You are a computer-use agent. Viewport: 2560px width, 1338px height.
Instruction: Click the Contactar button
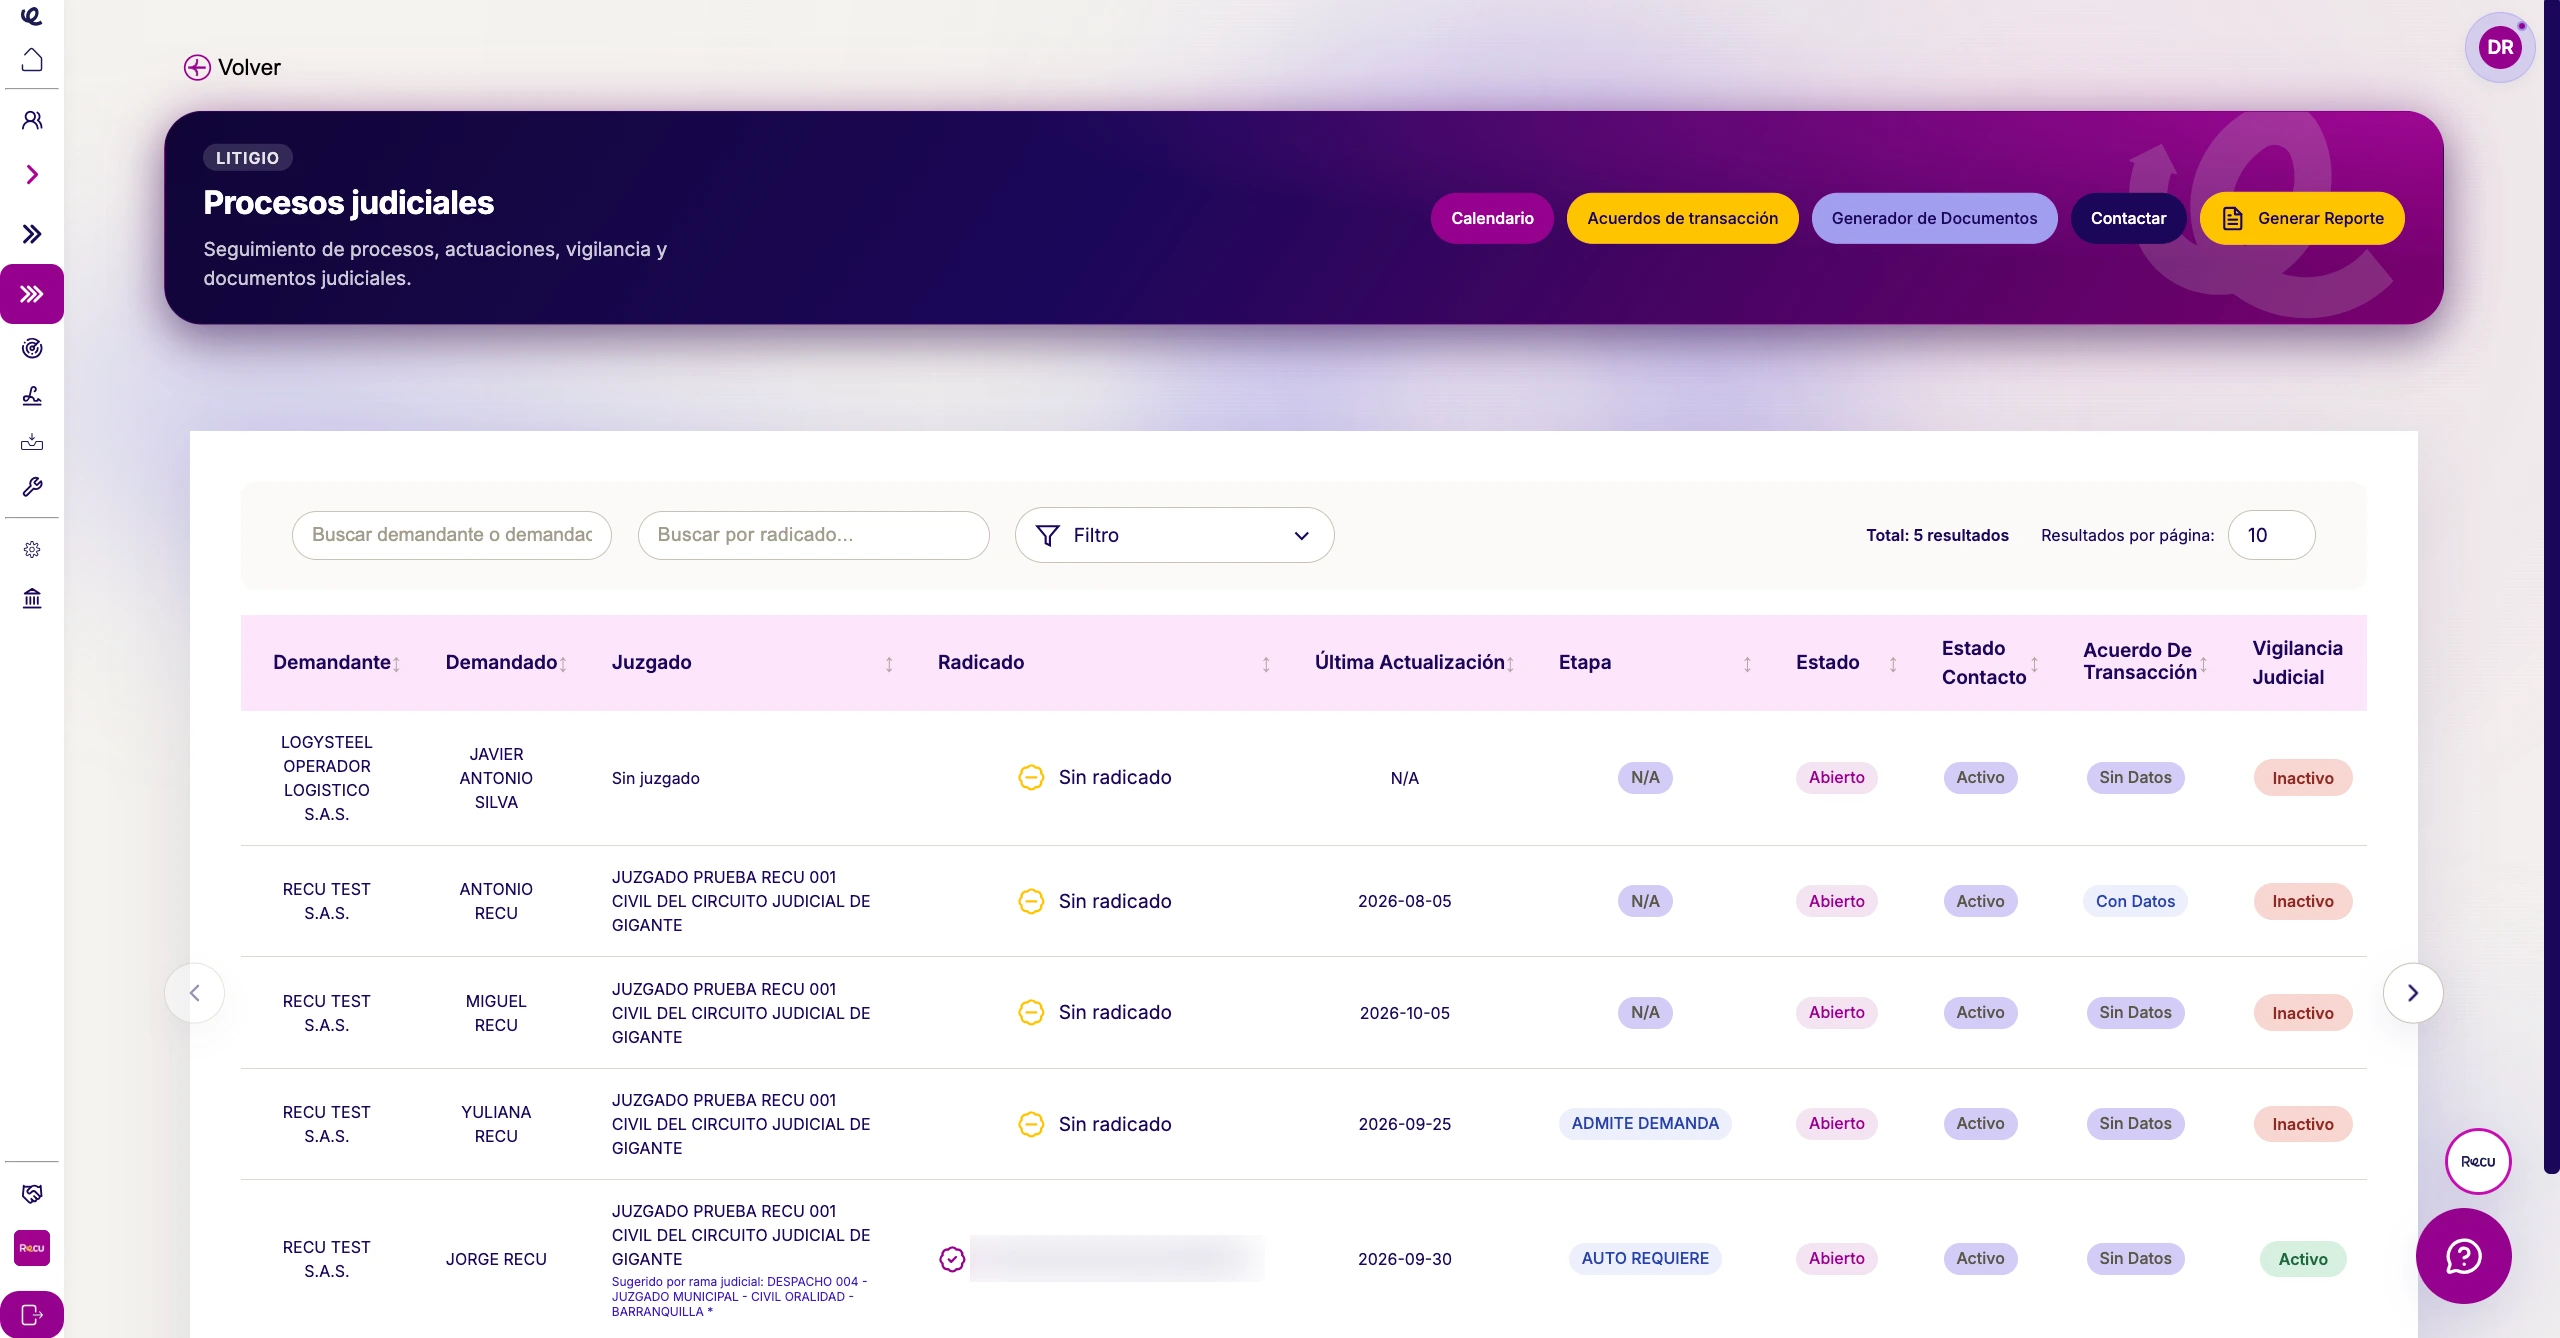(x=2128, y=218)
